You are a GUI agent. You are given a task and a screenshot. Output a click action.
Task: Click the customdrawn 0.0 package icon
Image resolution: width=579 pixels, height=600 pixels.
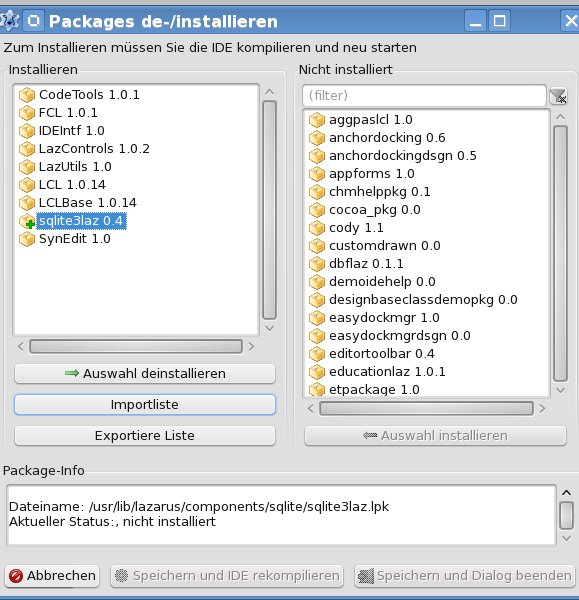coord(317,246)
